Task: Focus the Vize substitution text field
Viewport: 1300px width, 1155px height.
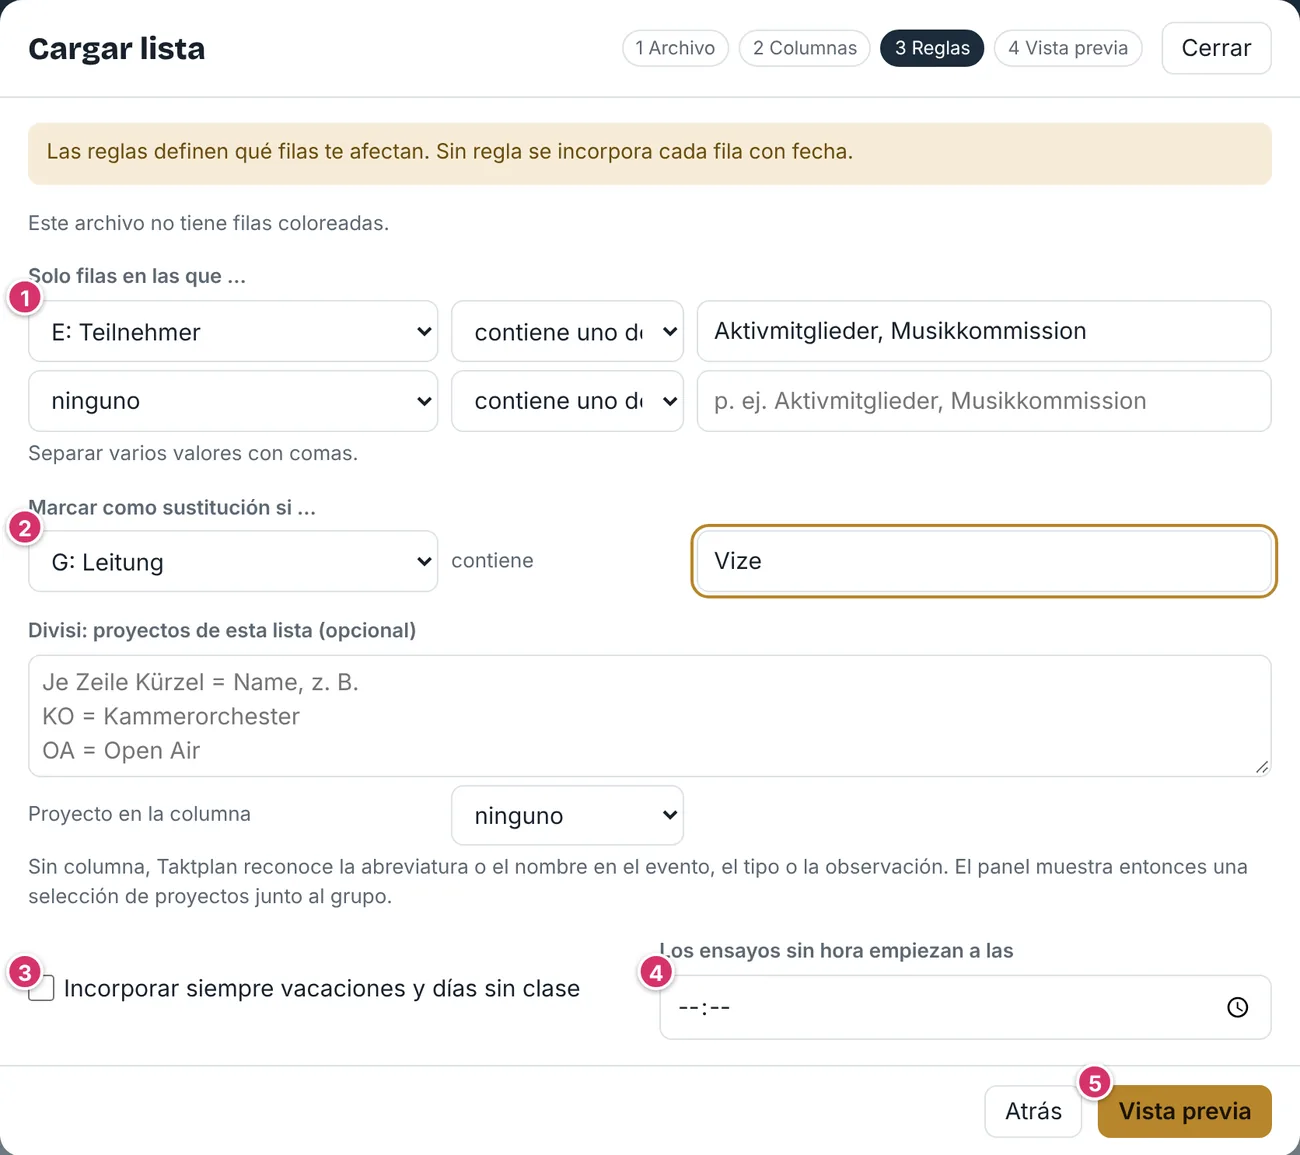Action: [x=984, y=561]
